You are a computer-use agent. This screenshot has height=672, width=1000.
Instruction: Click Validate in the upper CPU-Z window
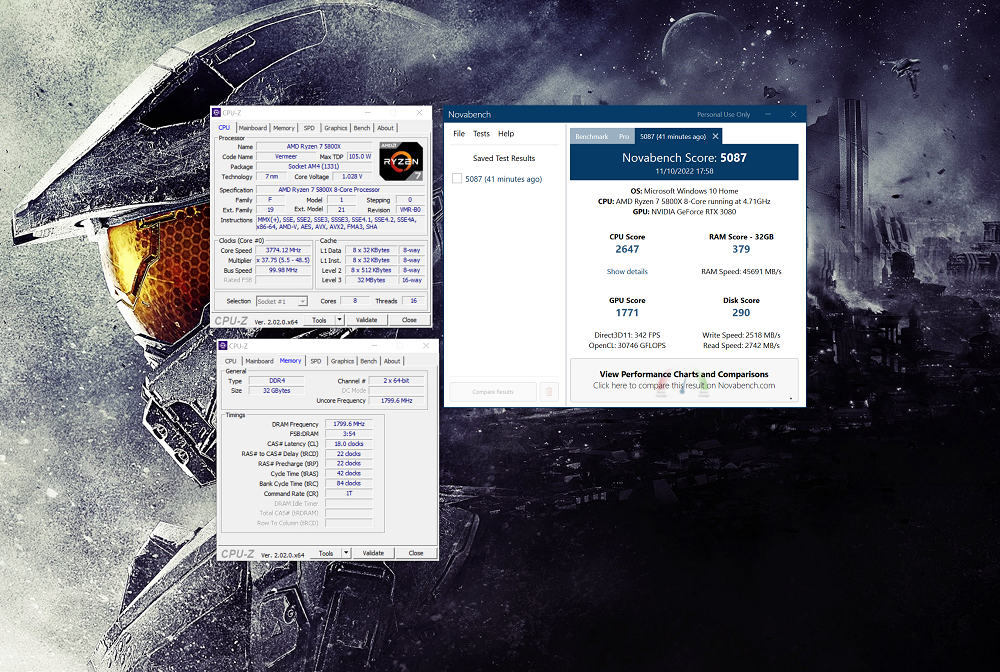pyautogui.click(x=366, y=320)
